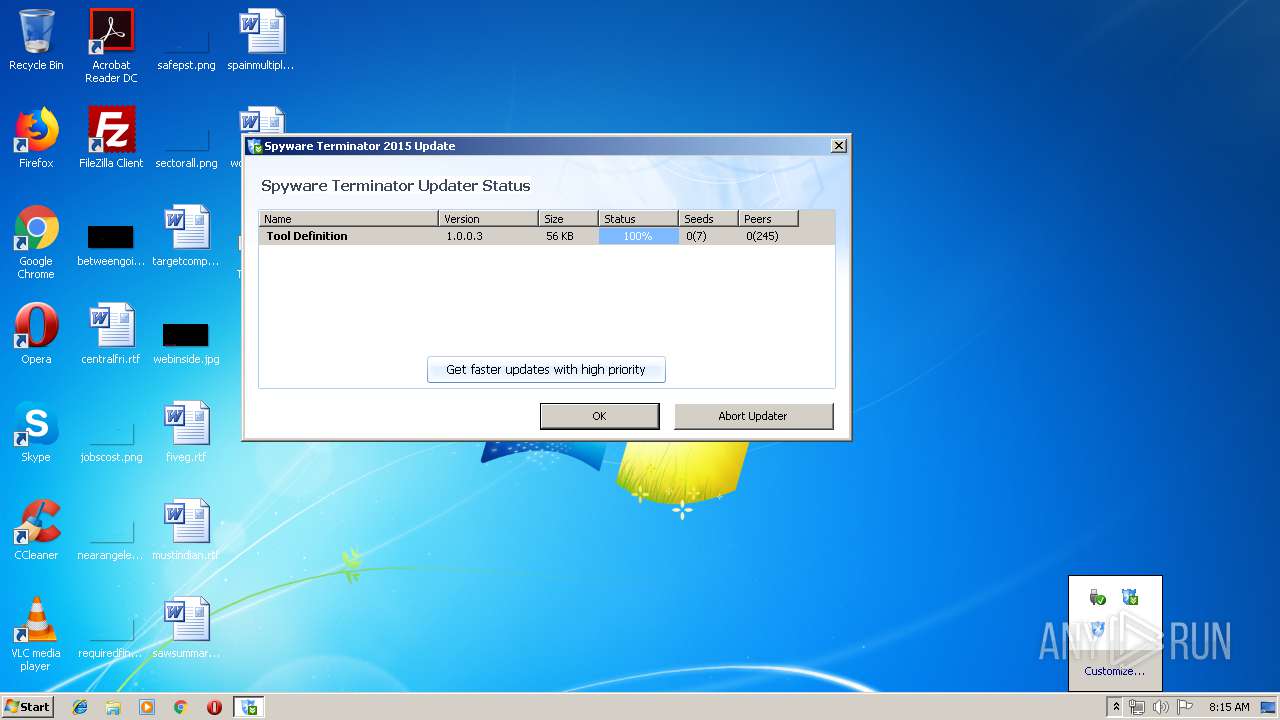Click version cell 1.0.0.3

pyautogui.click(x=464, y=236)
